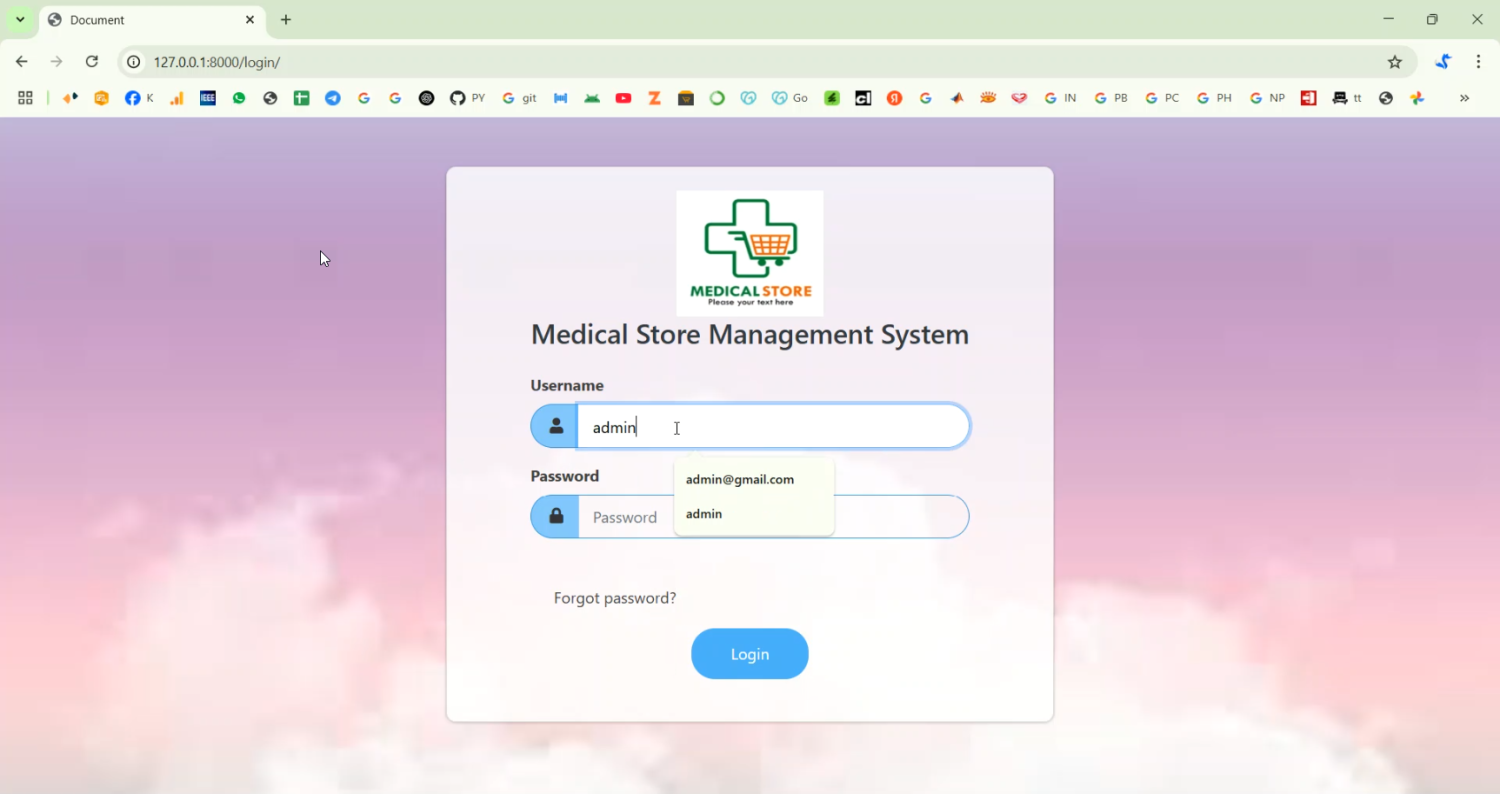The image size is (1500, 794).
Task: Select admin@gmail.com from autofill suggestions
Action: (x=740, y=480)
